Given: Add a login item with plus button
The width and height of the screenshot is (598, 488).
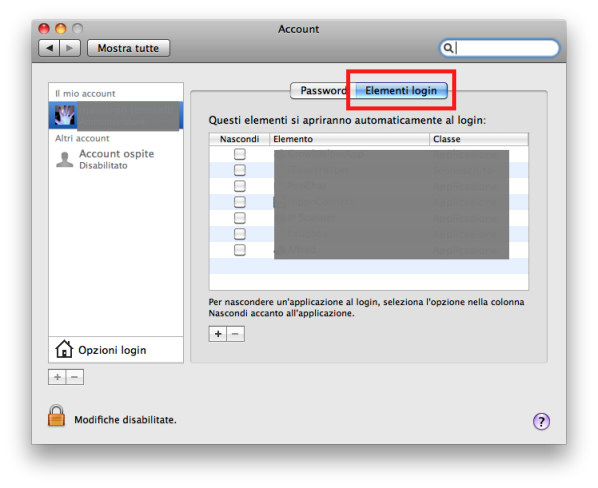Looking at the screenshot, I should click(218, 334).
